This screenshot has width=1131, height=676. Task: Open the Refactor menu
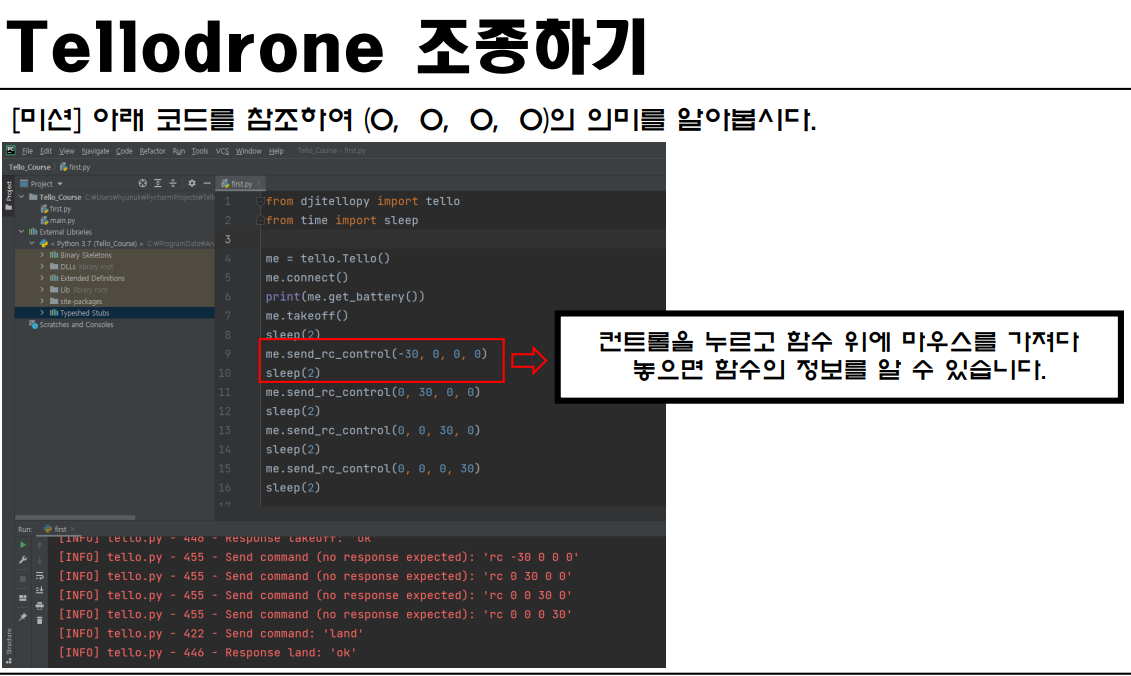pyautogui.click(x=152, y=151)
